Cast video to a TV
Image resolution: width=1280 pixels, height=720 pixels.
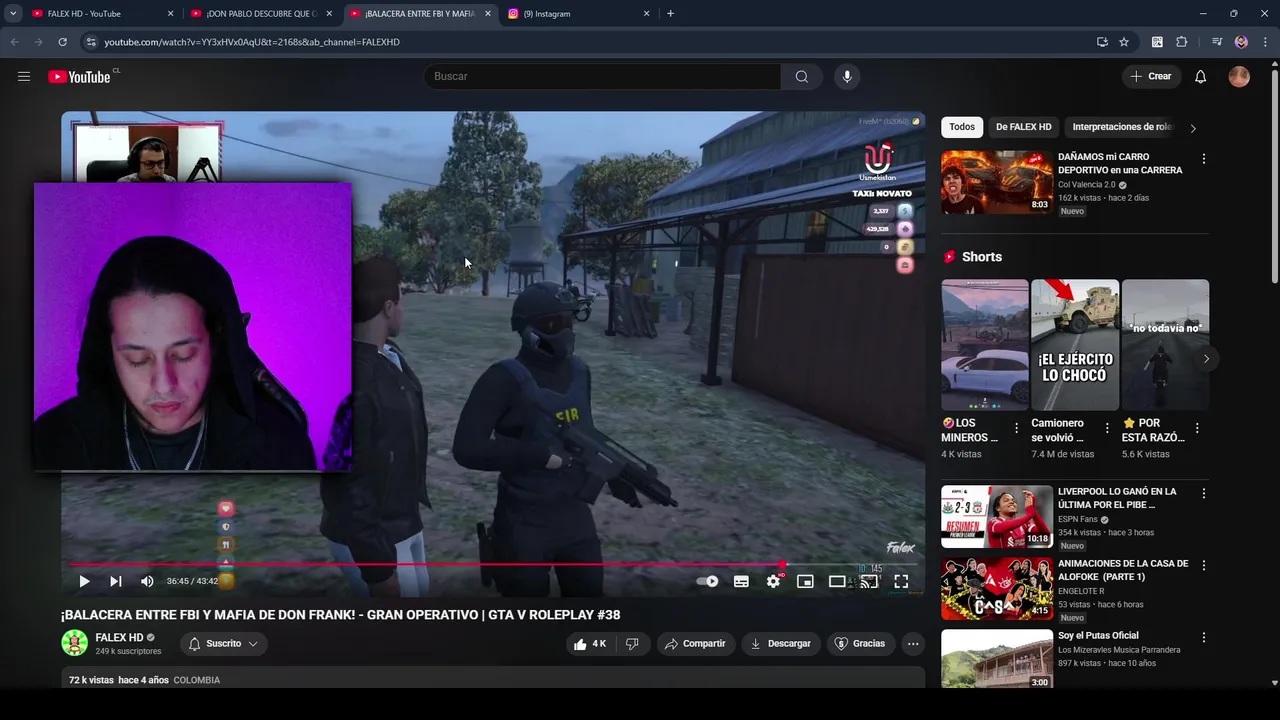tap(869, 581)
